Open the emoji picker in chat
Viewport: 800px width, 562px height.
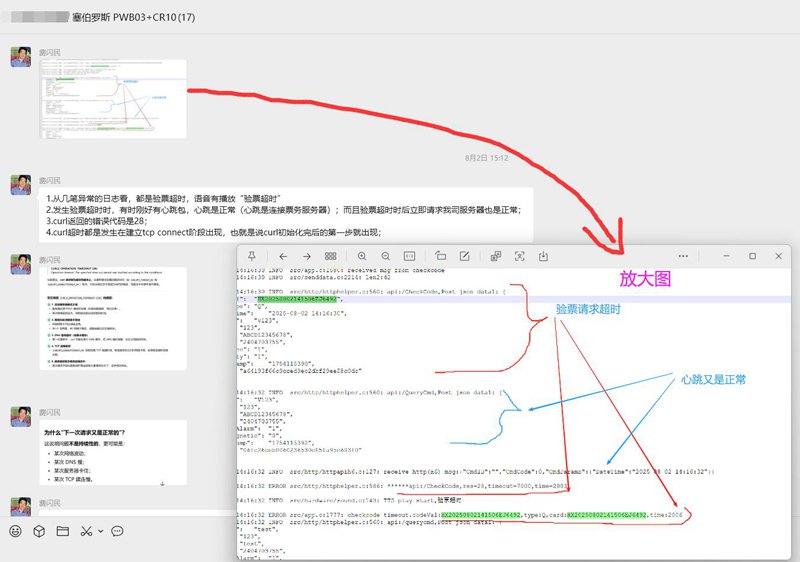click(x=16, y=530)
